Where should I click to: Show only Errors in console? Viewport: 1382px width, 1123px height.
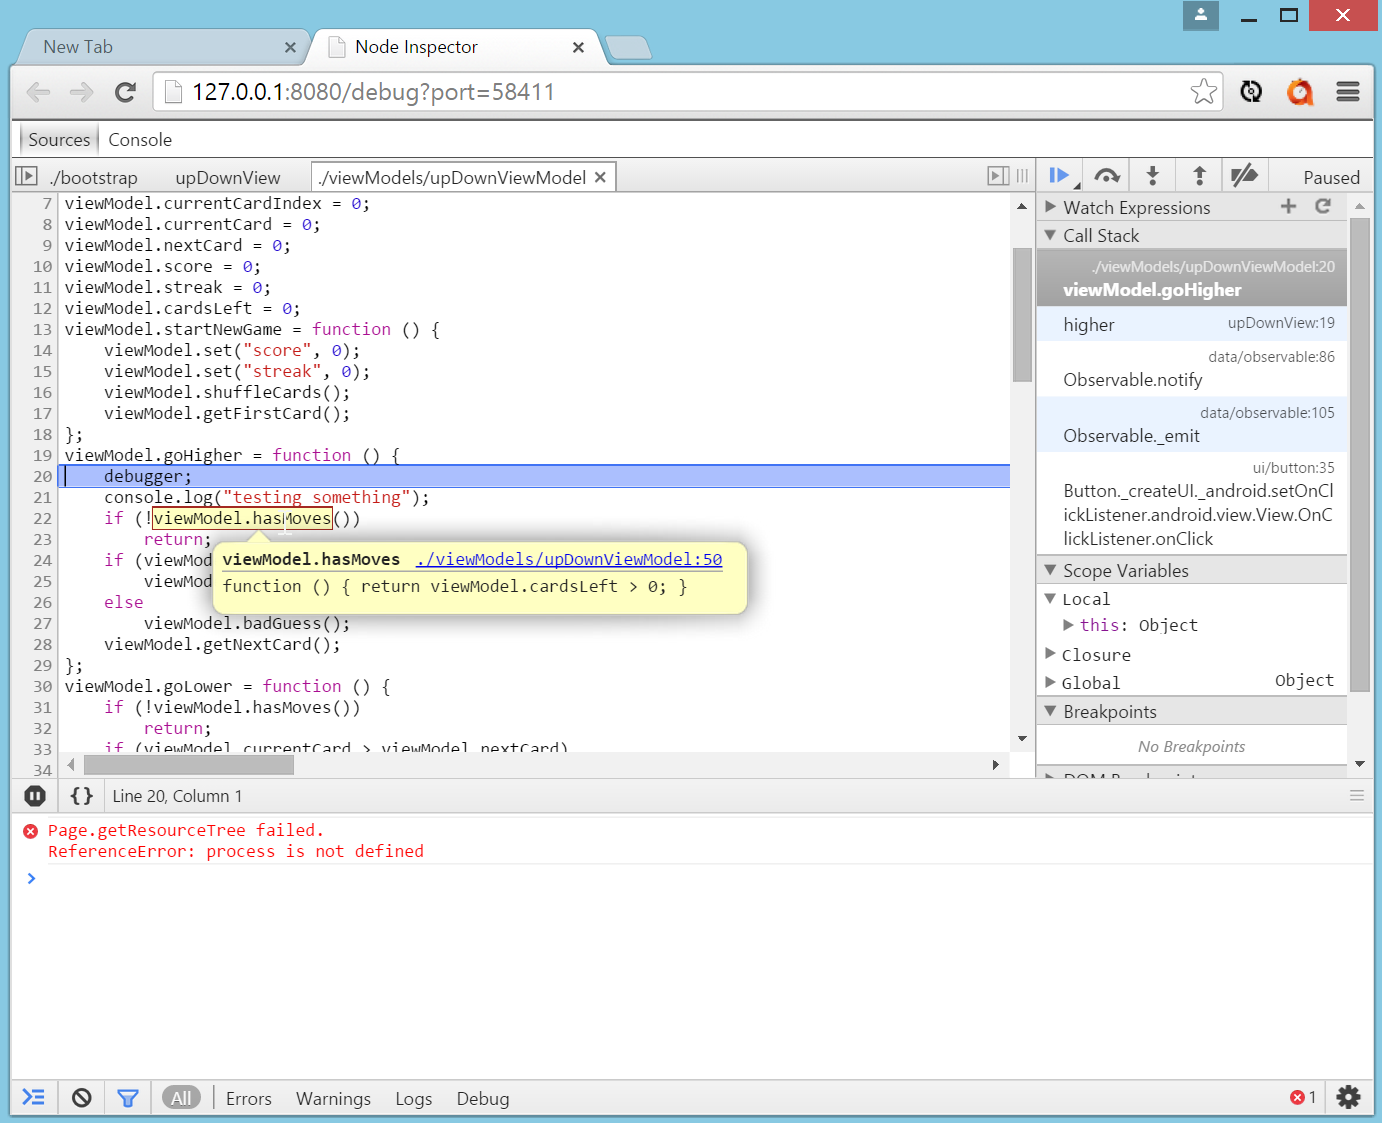tap(249, 1098)
